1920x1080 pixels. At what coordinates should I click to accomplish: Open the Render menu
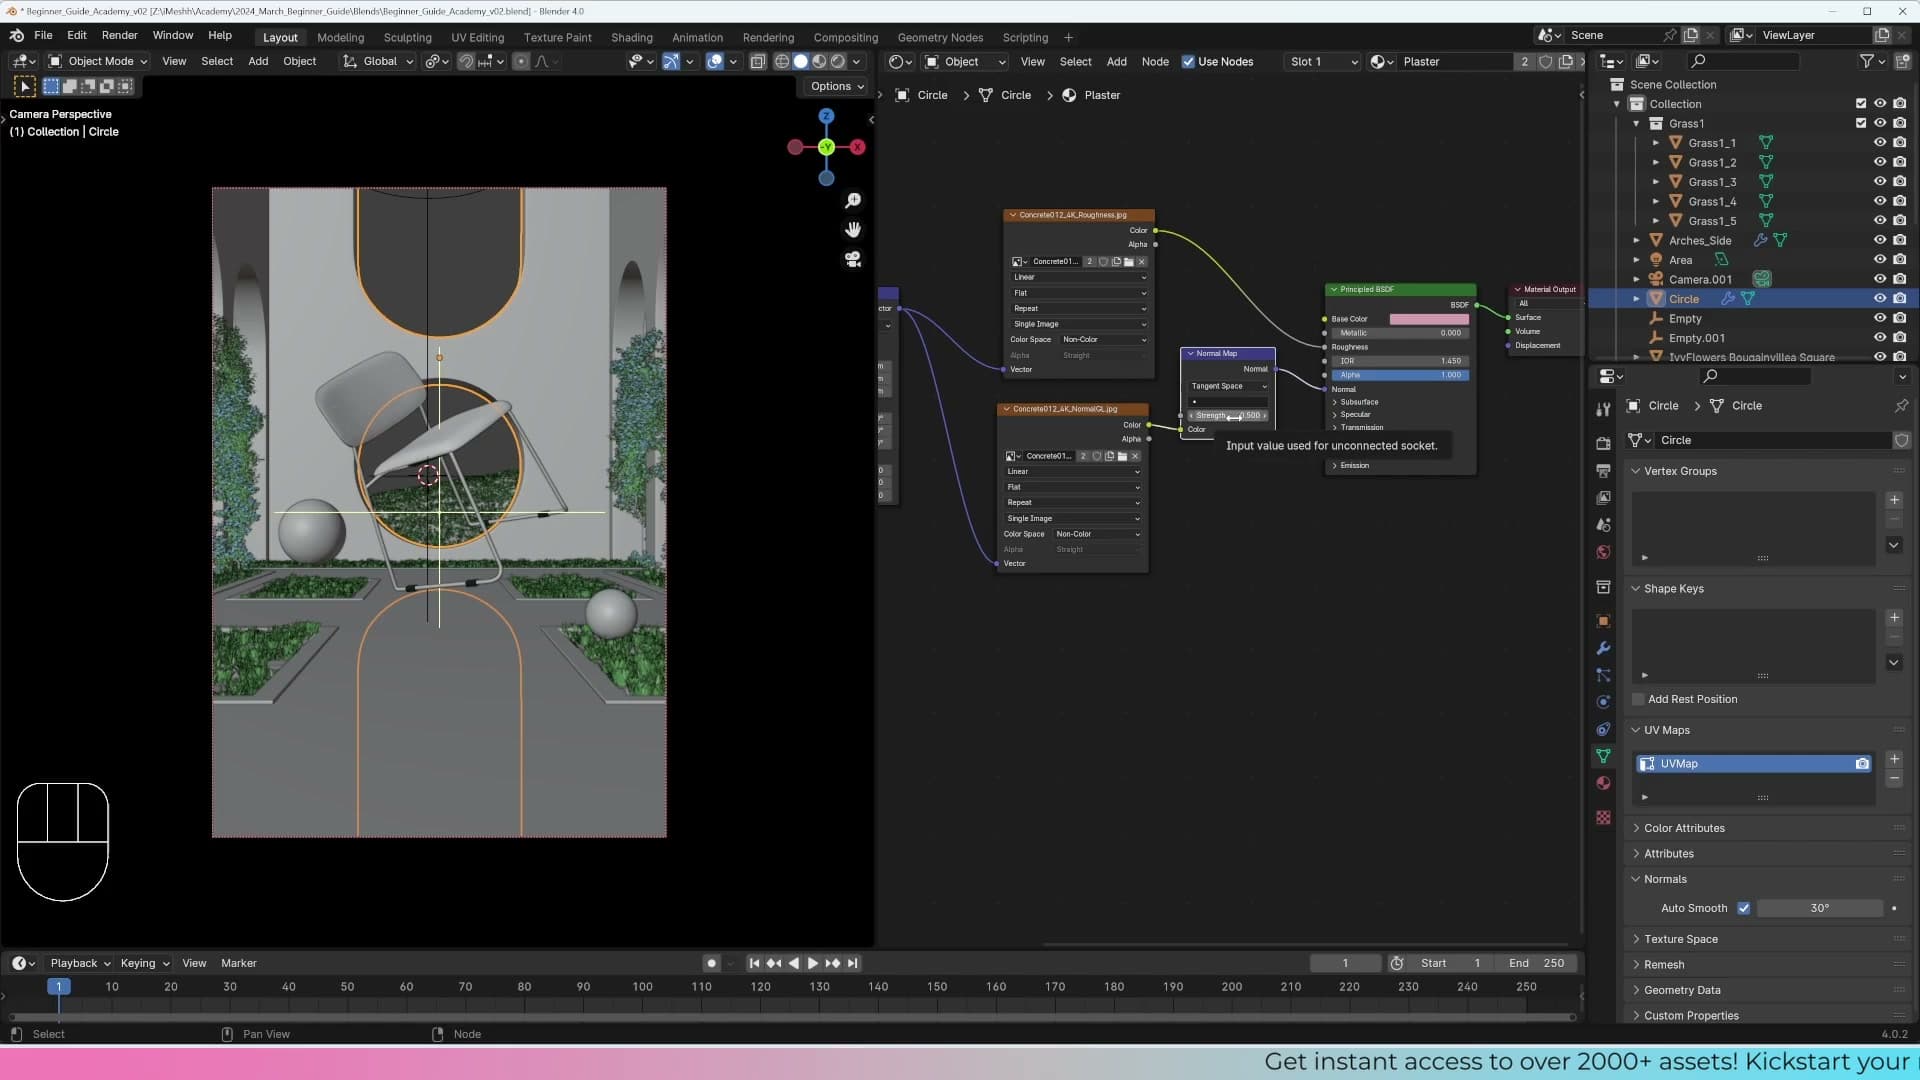[x=119, y=35]
